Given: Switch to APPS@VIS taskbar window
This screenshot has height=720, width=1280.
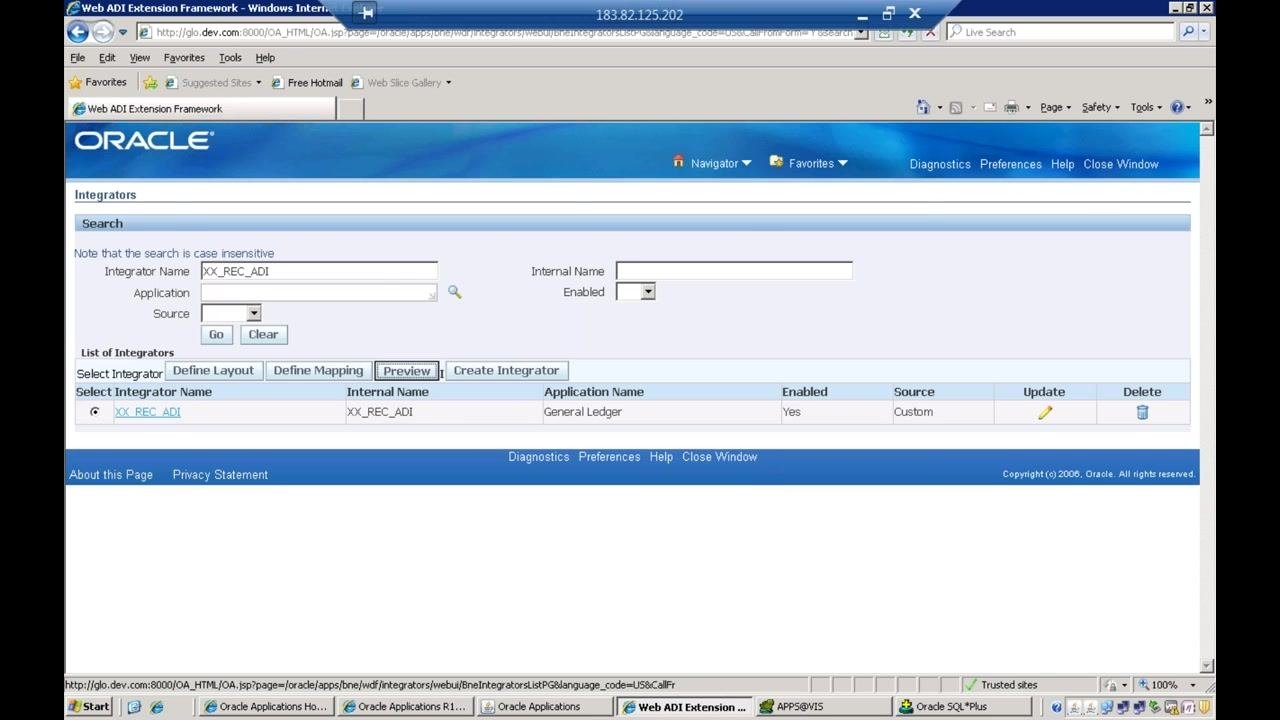Looking at the screenshot, I should [x=824, y=707].
